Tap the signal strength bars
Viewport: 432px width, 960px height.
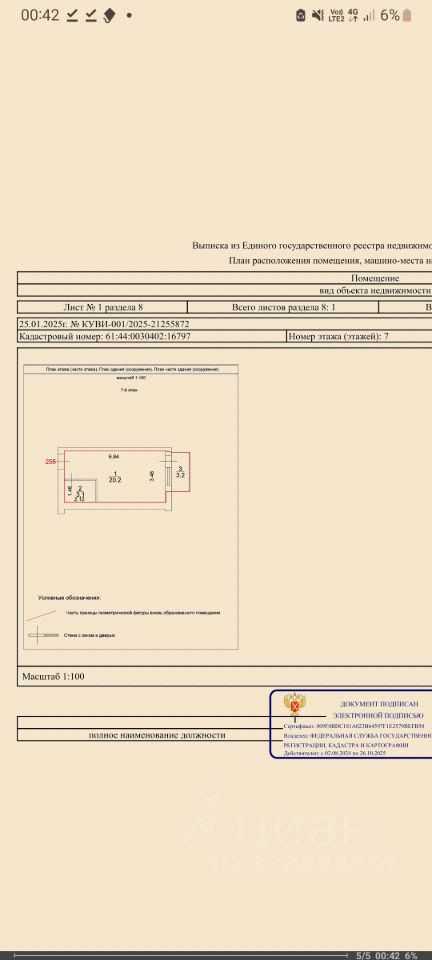click(x=369, y=15)
